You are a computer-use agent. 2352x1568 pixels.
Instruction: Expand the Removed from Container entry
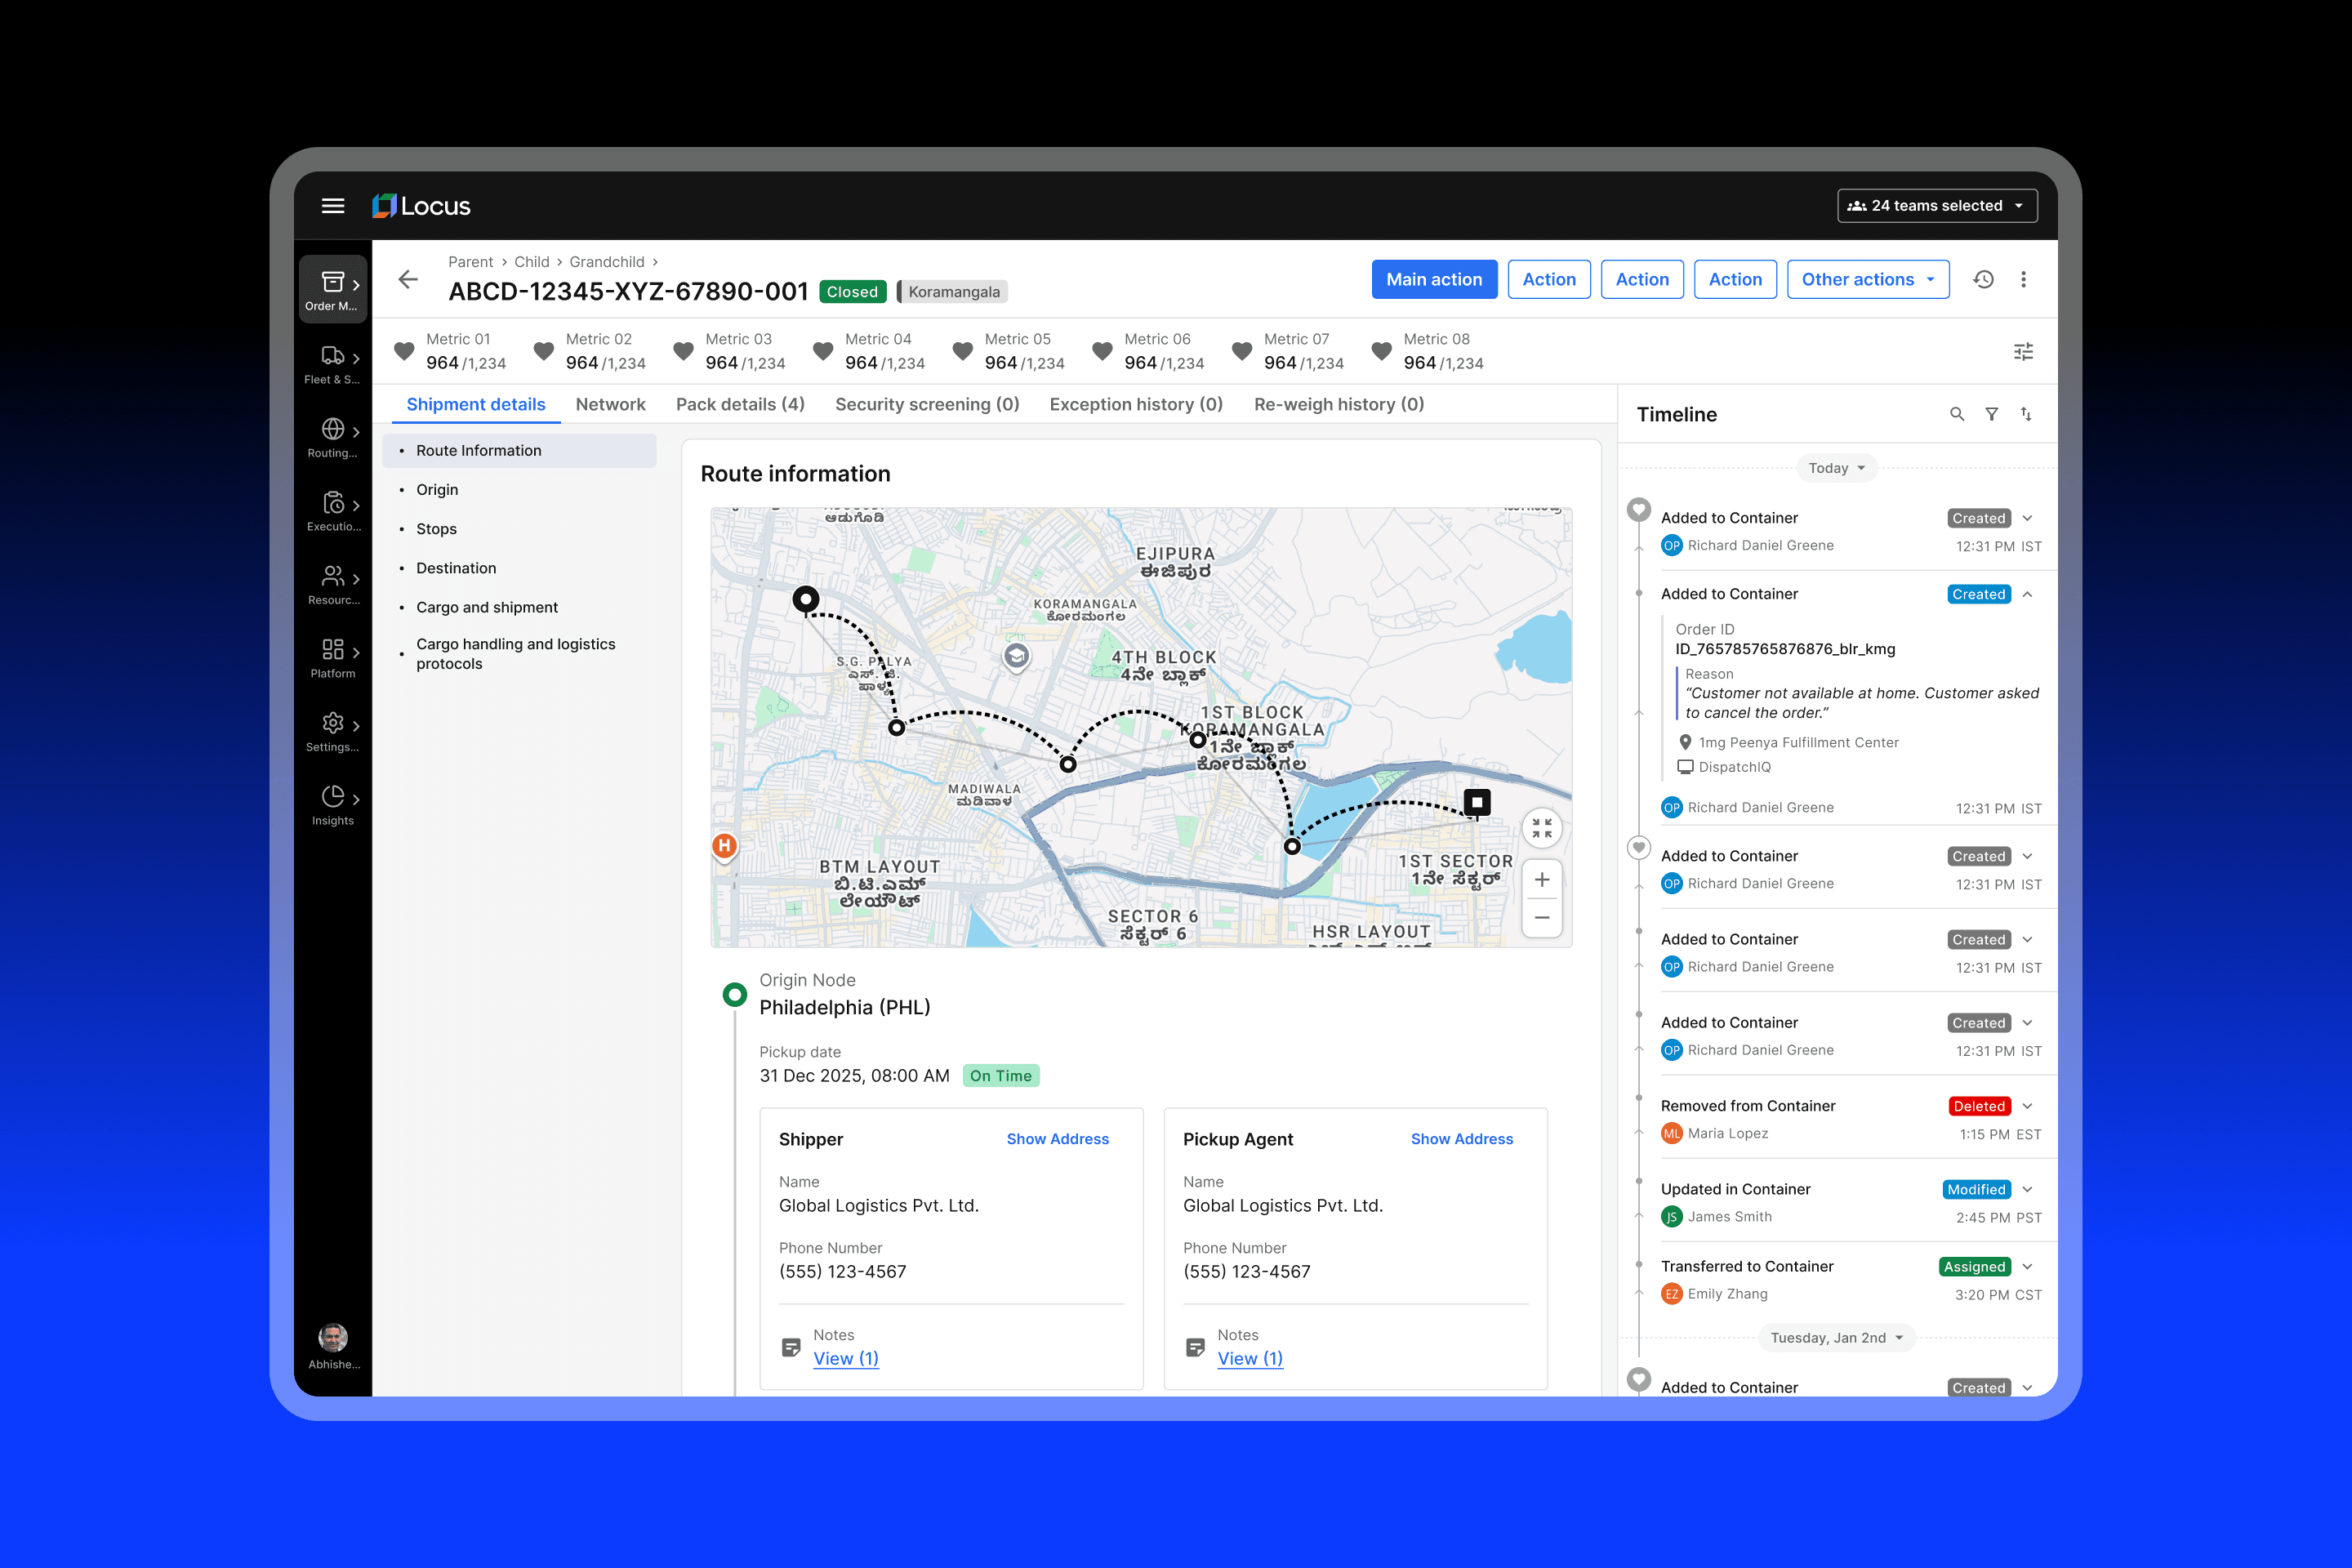[x=2028, y=1106]
